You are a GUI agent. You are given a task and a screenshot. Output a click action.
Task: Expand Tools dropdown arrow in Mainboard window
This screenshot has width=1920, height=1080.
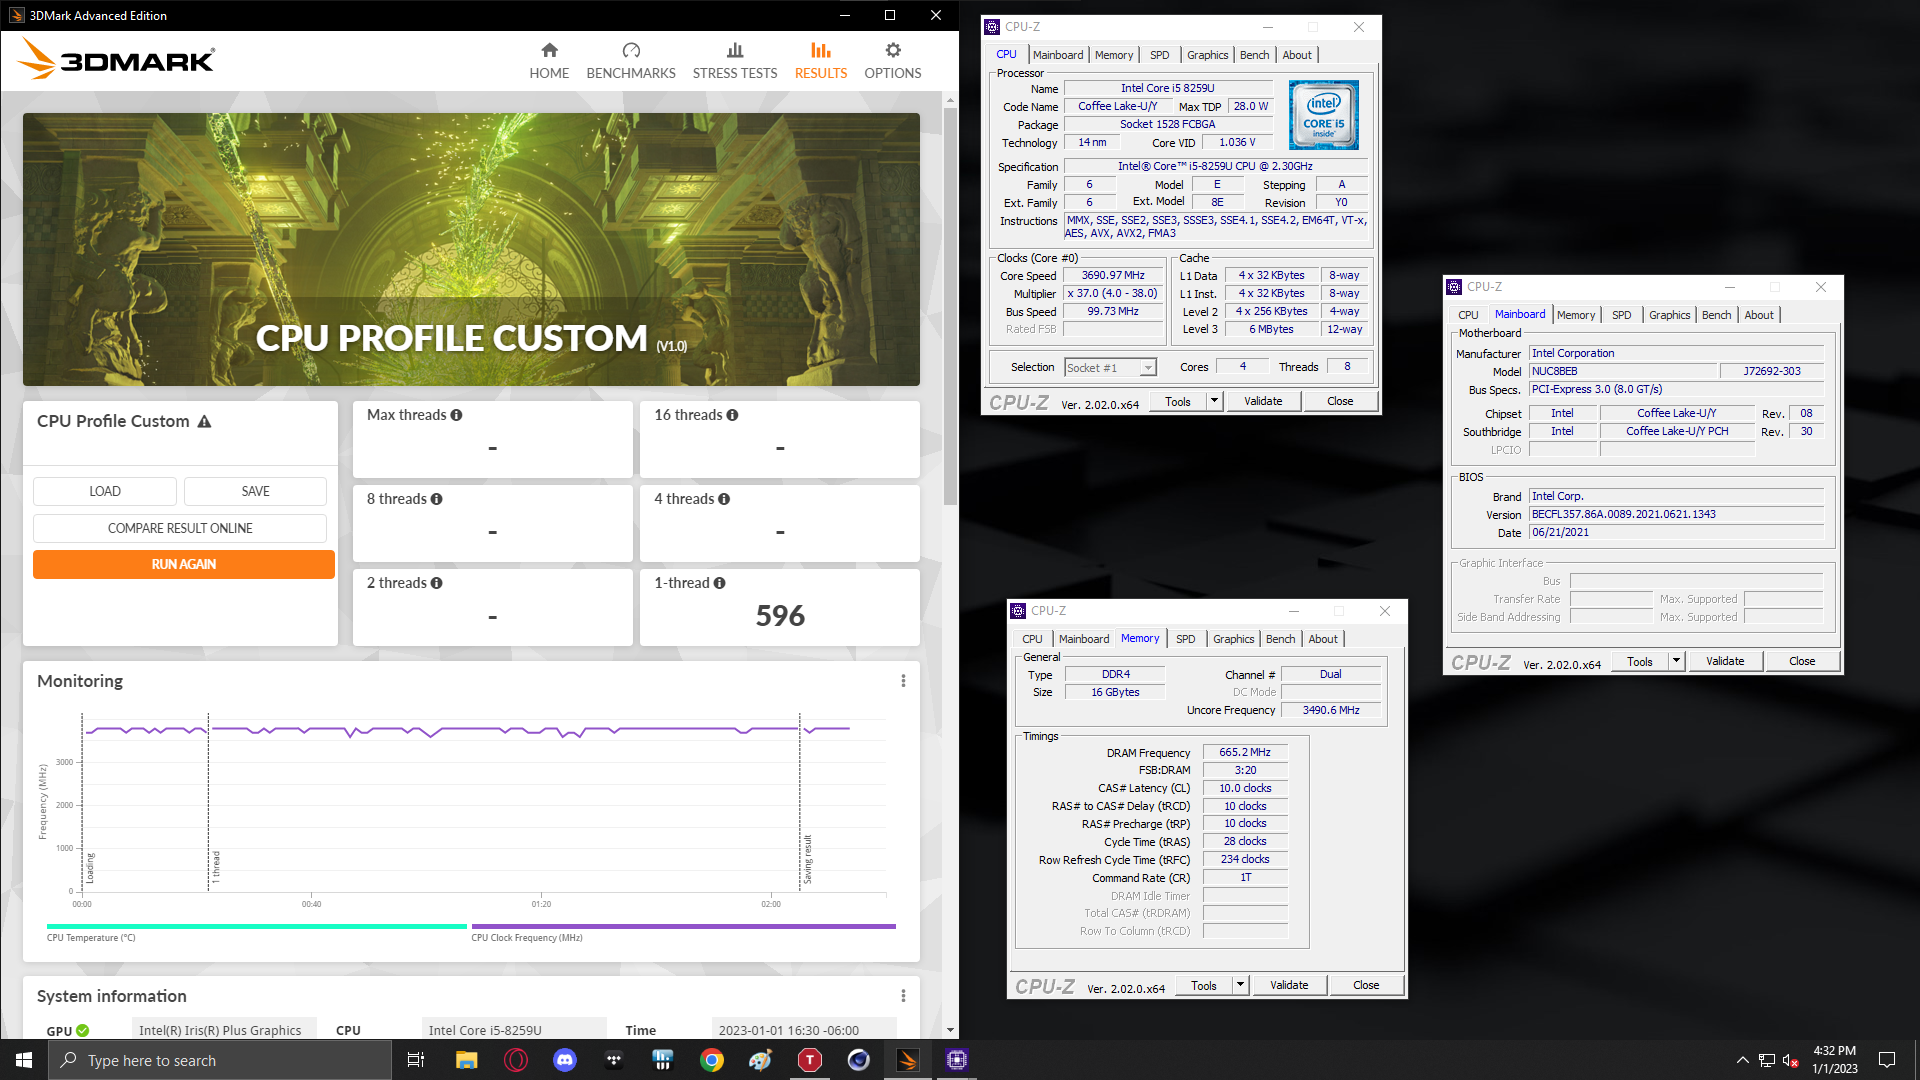pyautogui.click(x=1676, y=661)
